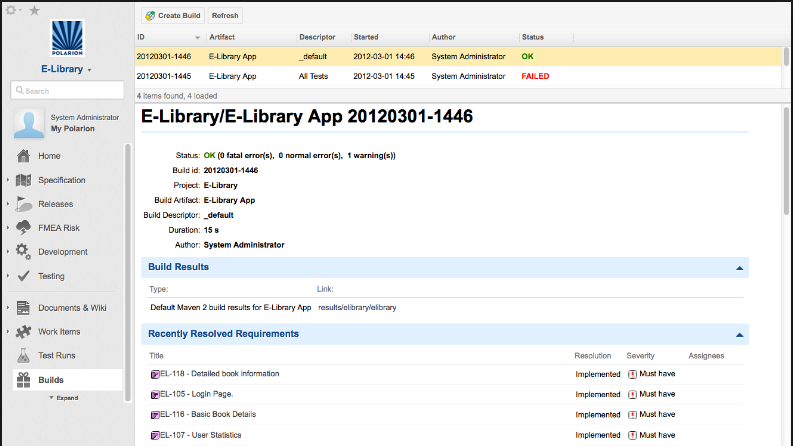Collapse the Build Results section

(739, 268)
